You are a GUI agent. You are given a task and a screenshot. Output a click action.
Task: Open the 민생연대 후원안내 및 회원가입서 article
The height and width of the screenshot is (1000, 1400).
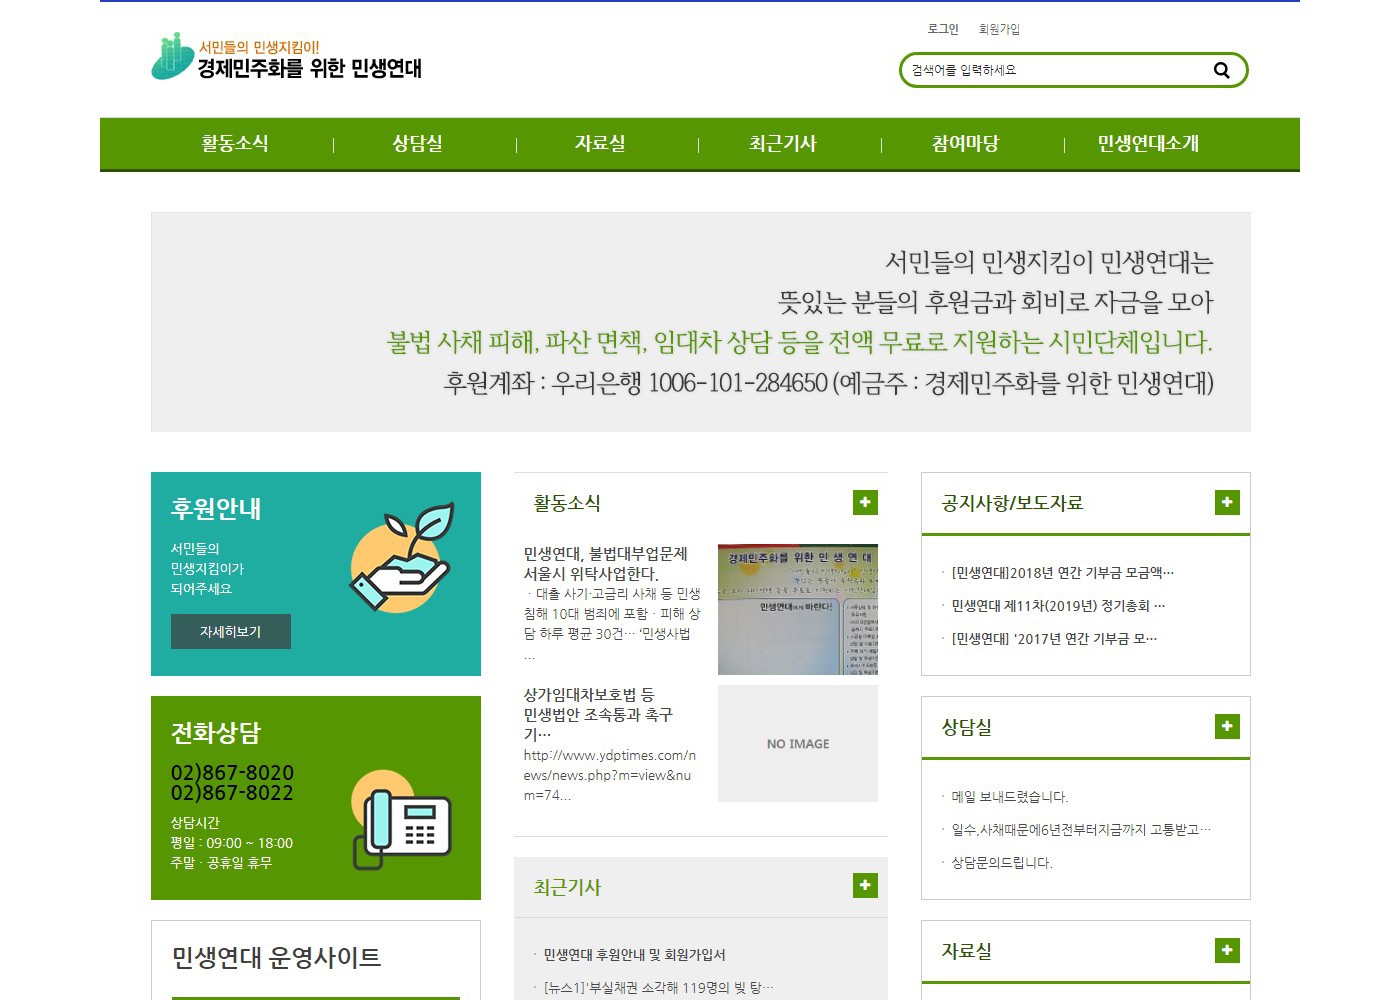(634, 955)
